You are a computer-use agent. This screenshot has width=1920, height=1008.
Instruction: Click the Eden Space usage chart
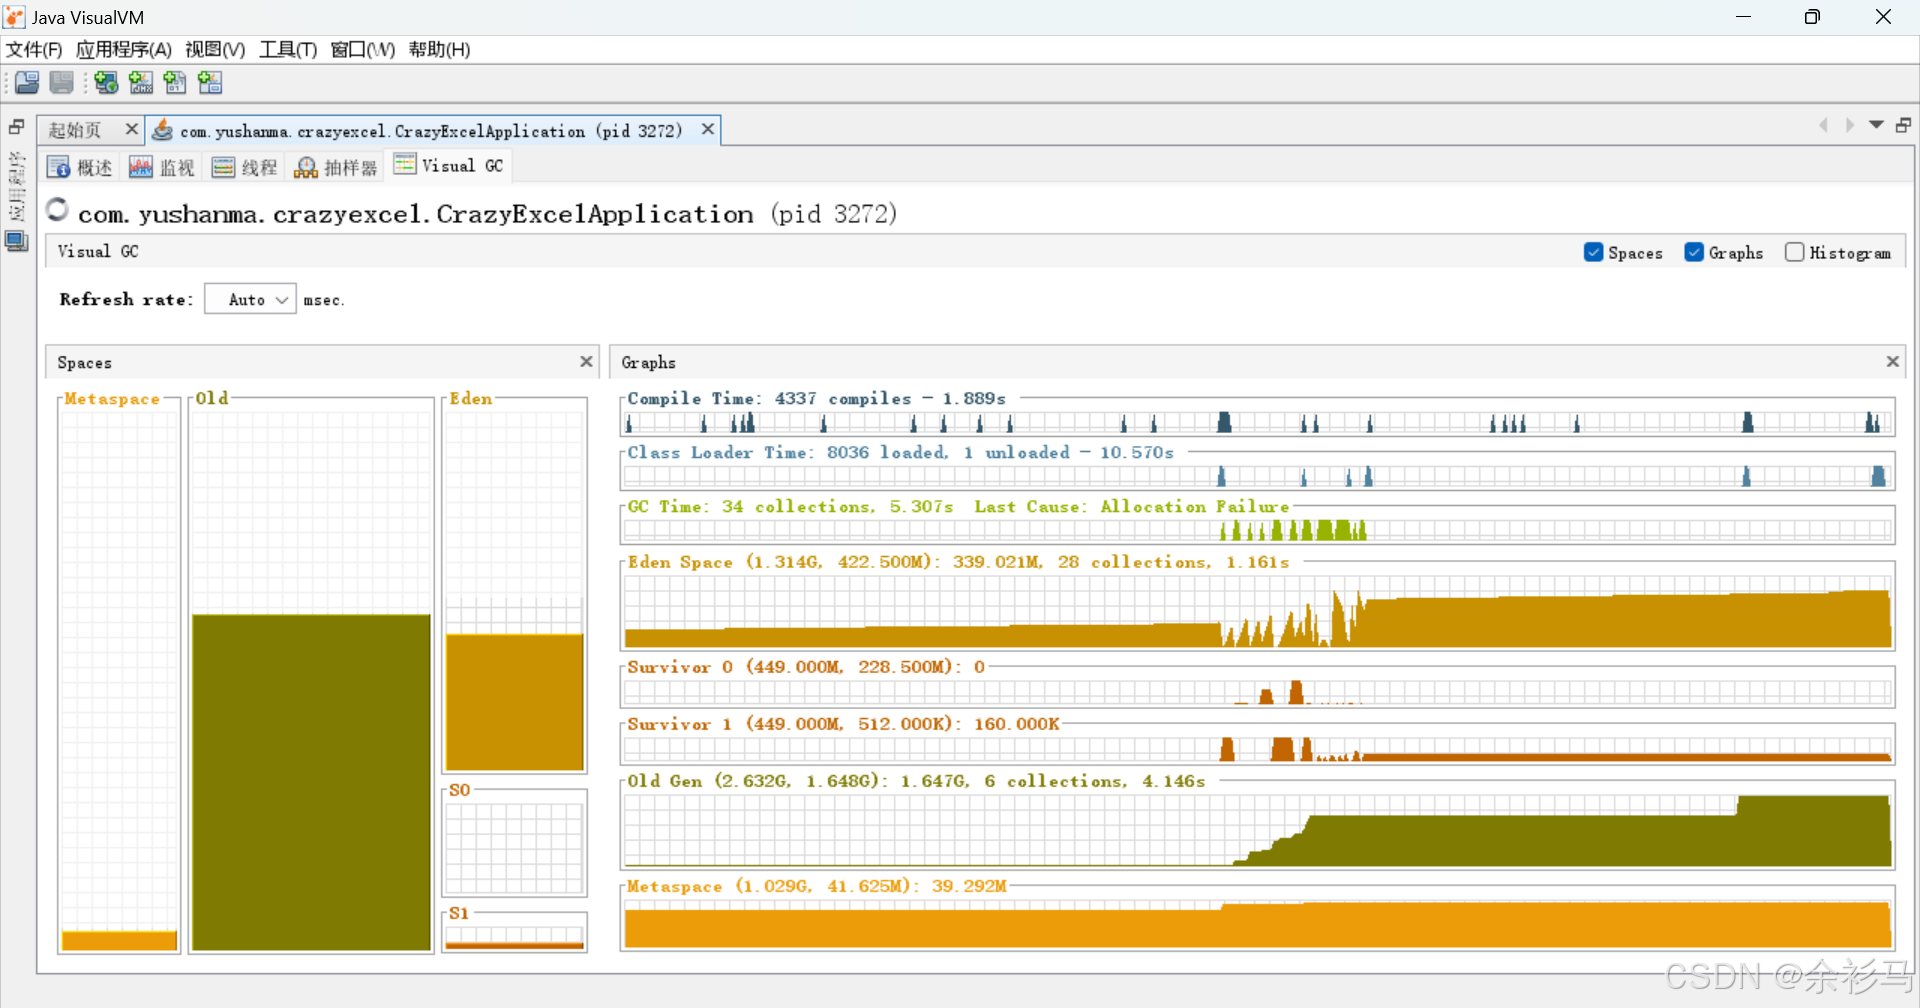[1257, 612]
